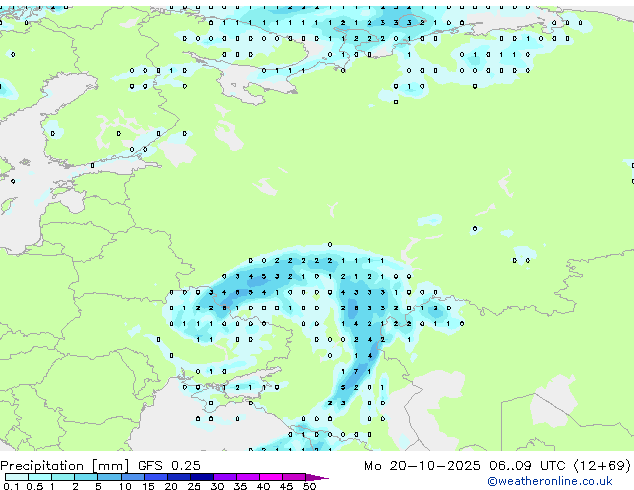This screenshot has width=634, height=490.
Task: Select the 30–35 mm purple legend swatch
Action: click(x=225, y=477)
